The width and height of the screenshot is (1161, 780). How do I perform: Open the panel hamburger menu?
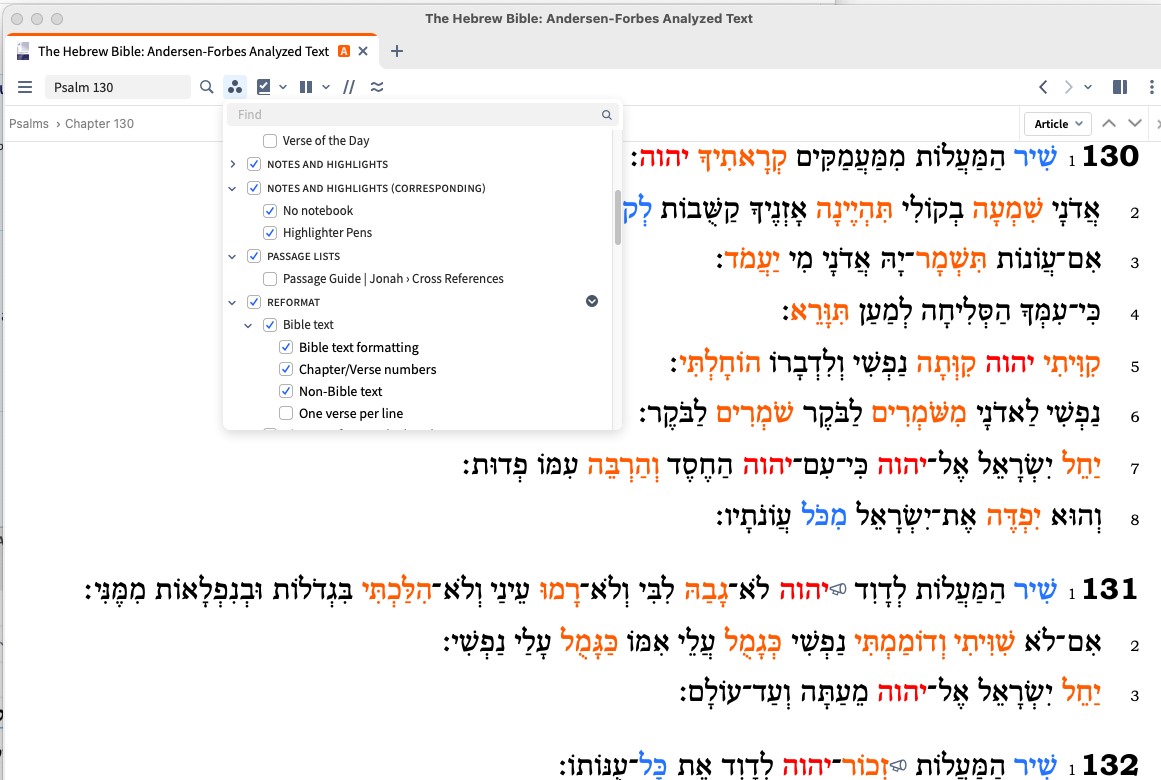coord(25,87)
